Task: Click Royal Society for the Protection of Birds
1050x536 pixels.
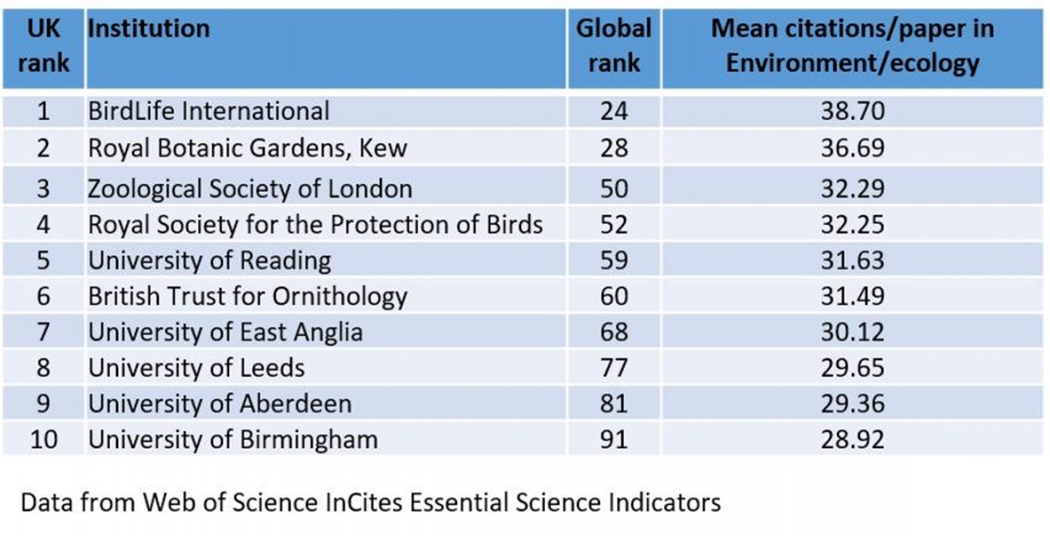Action: 315,224
